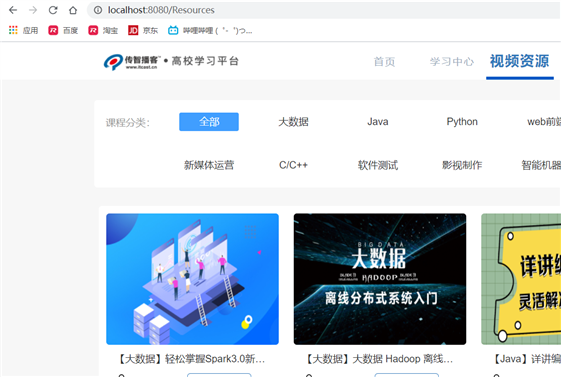Select the 全部 course category
This screenshot has width=561, height=377.
209,122
